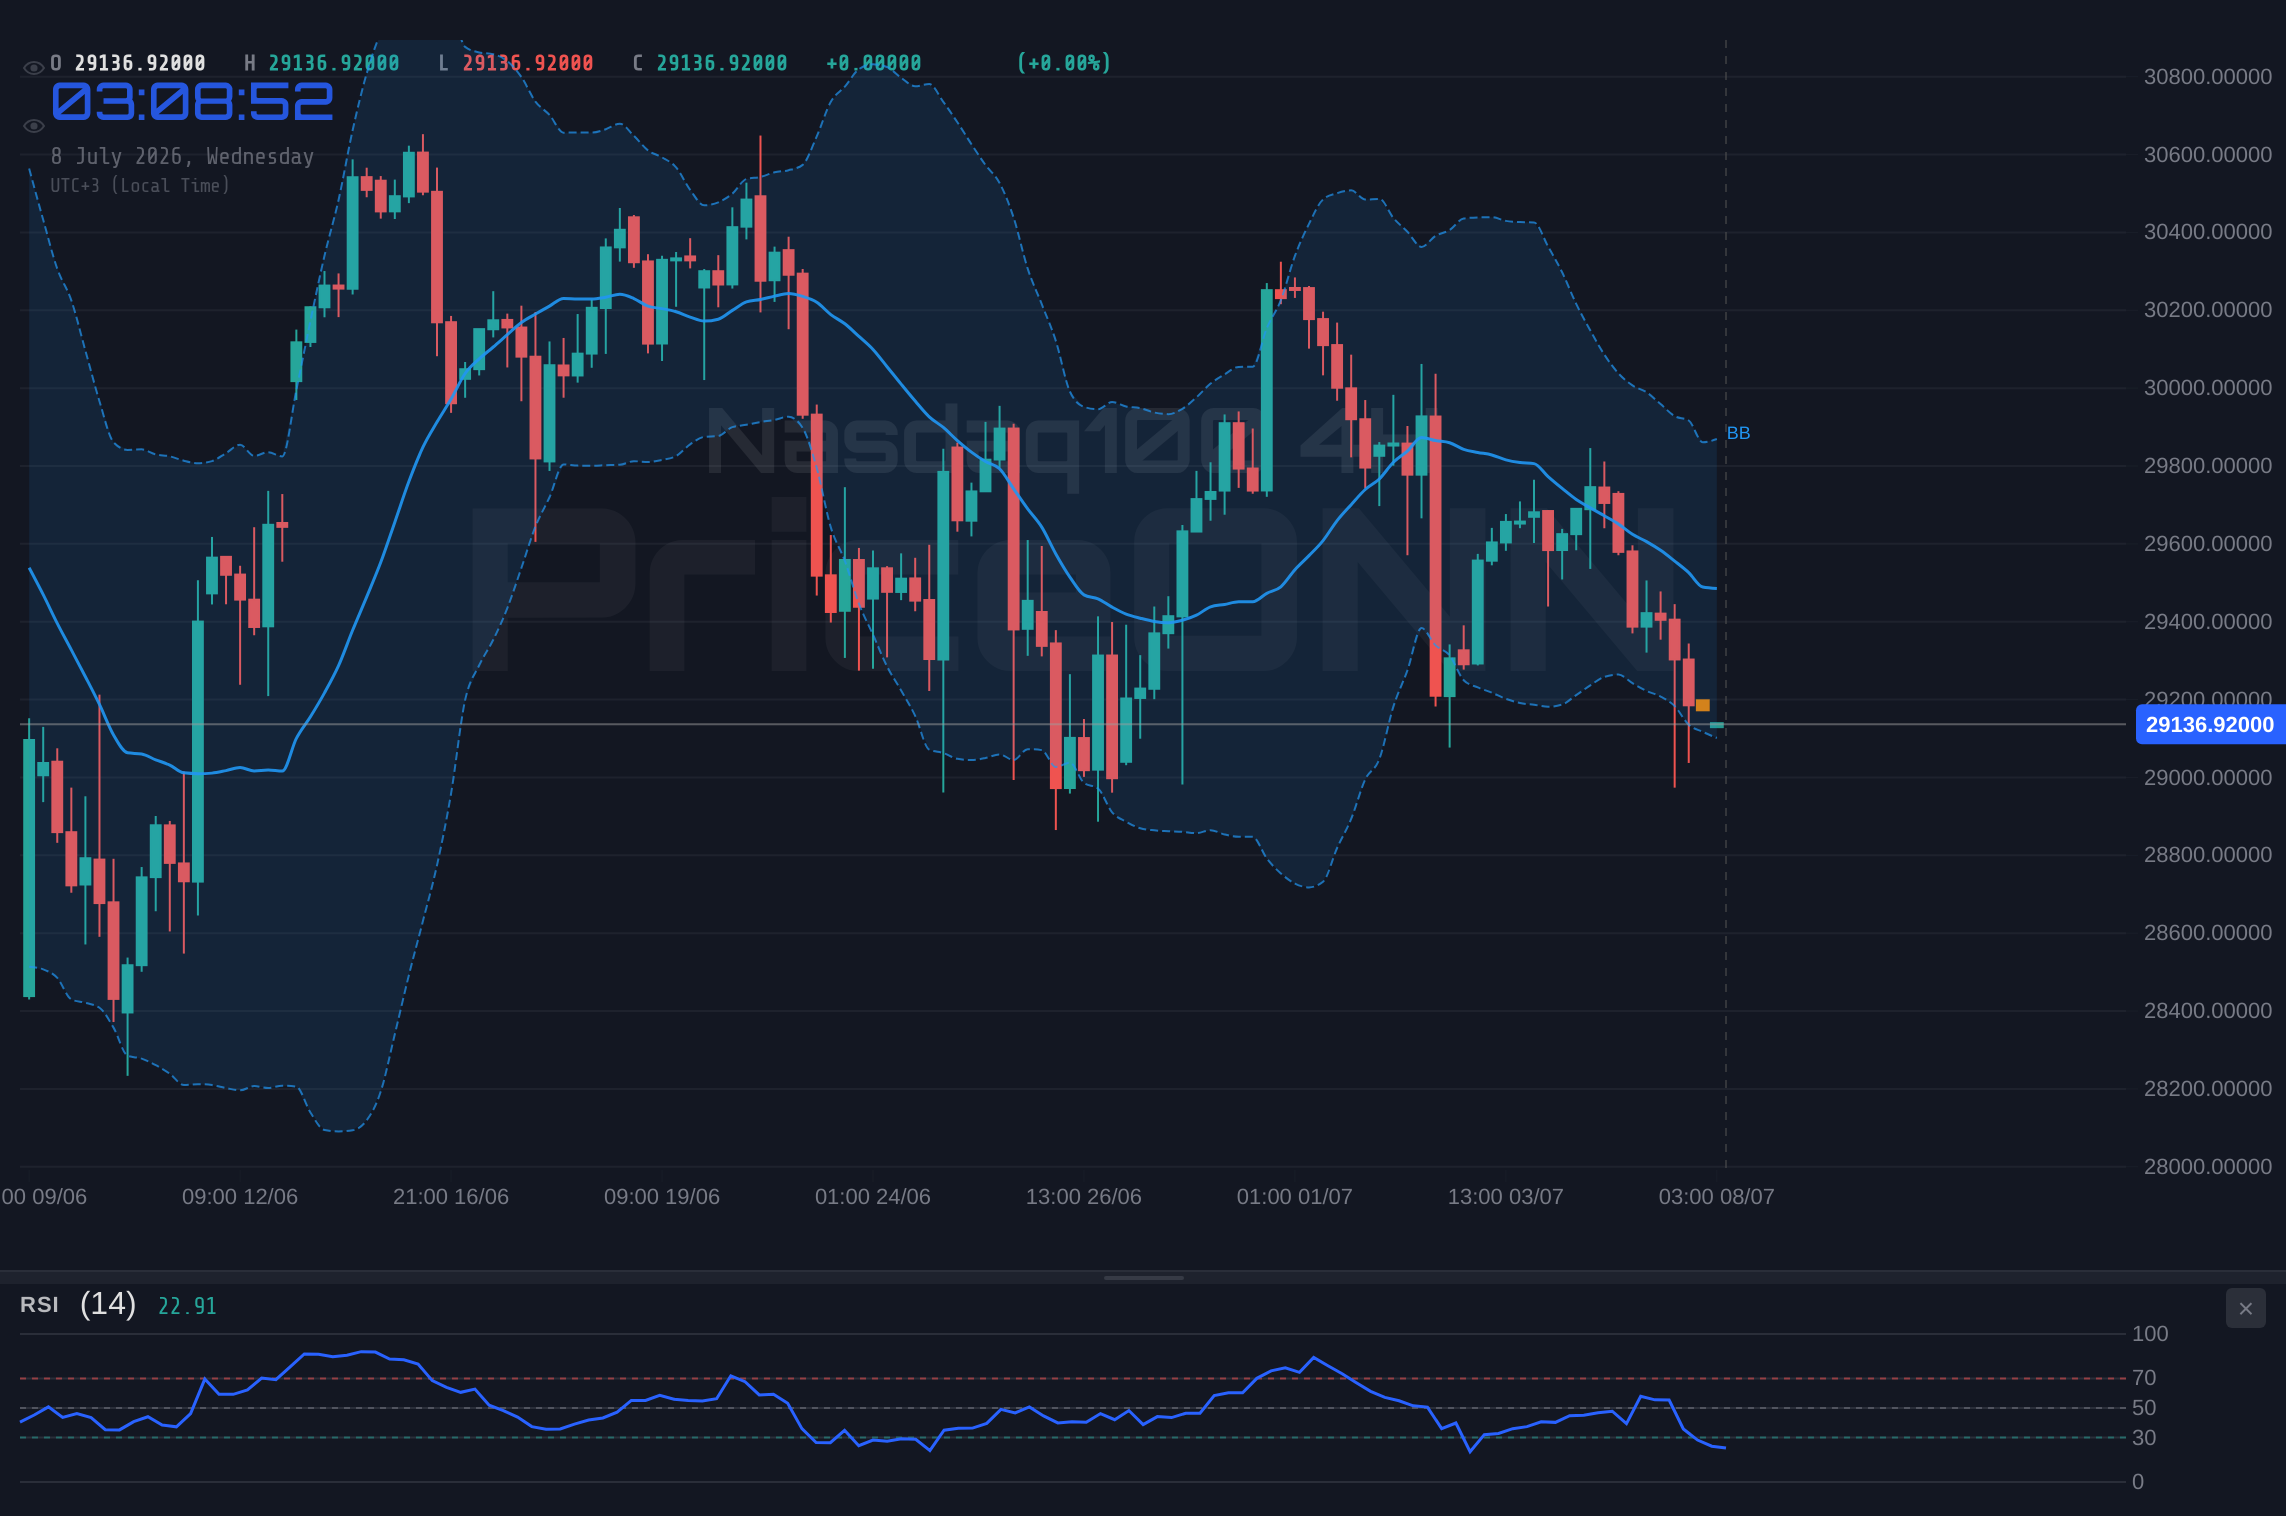
Task: Click the RSI scale label 70
Action: coord(2144,1378)
